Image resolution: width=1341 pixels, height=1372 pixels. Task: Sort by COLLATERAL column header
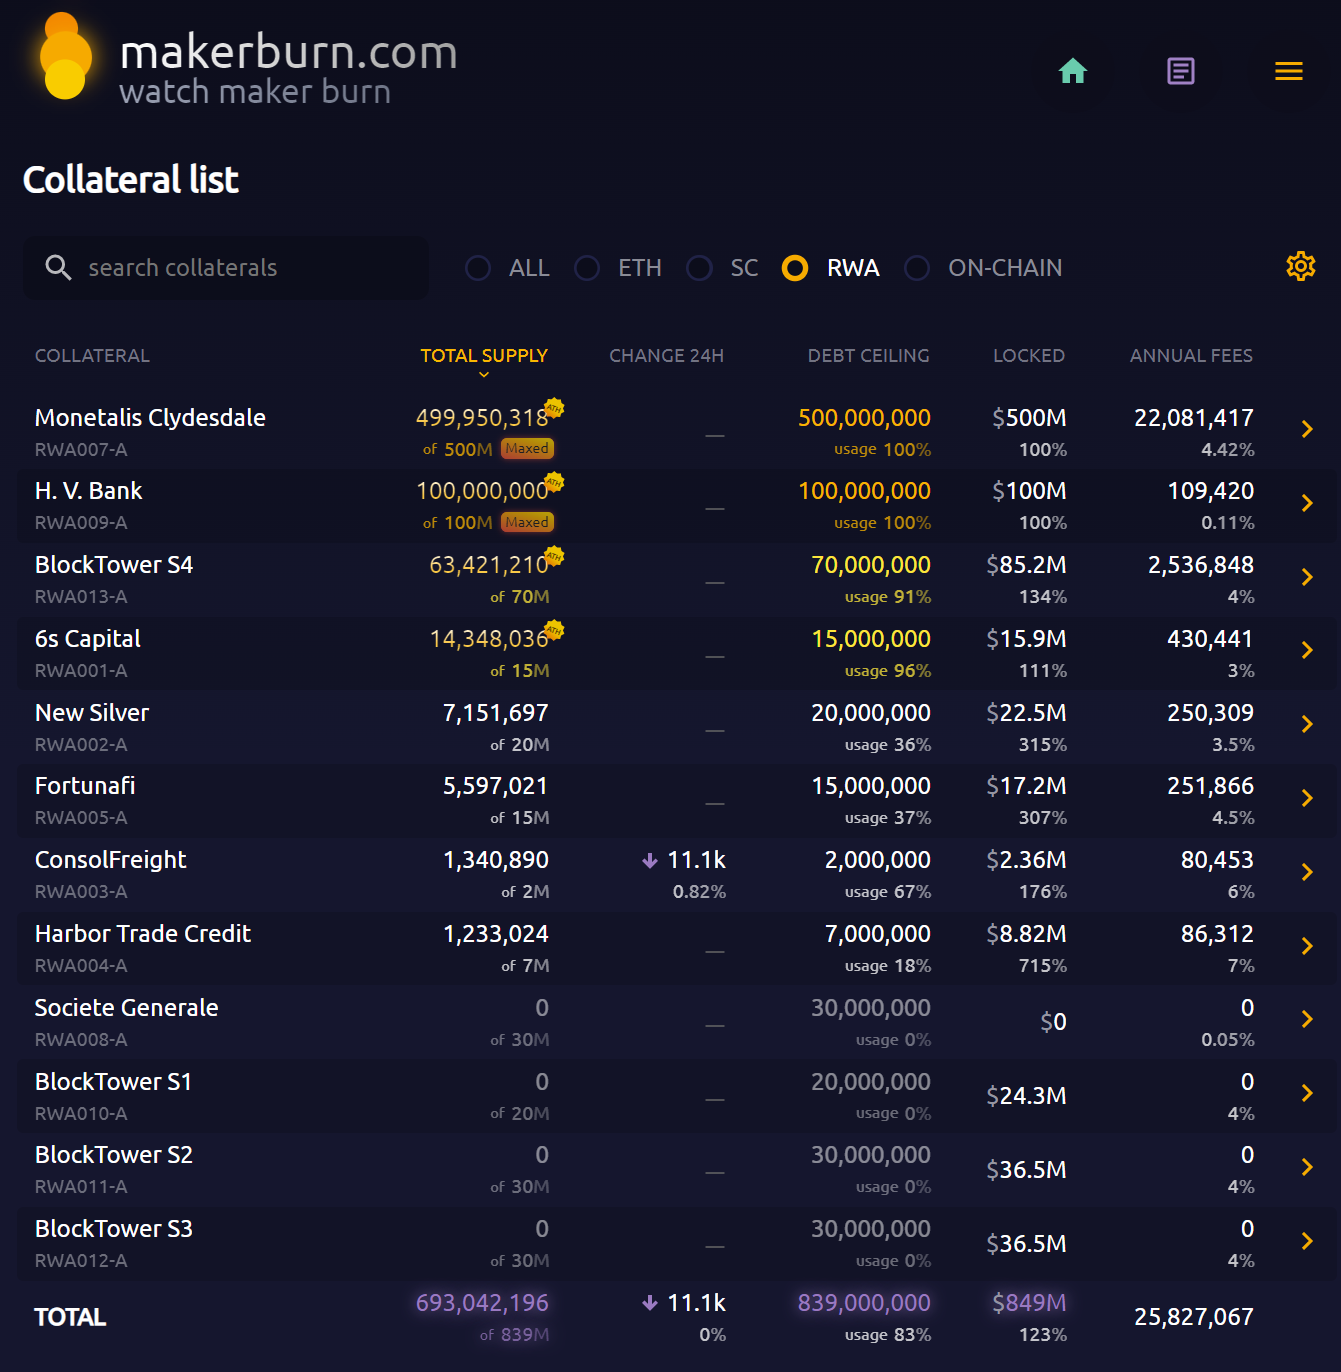pos(92,356)
